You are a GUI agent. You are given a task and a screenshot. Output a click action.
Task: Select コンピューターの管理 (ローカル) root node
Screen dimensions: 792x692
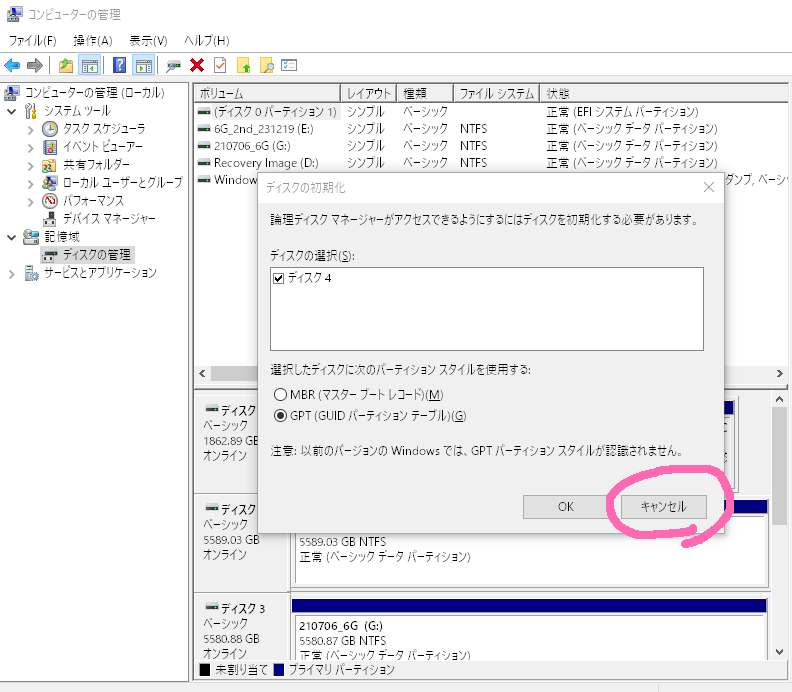click(95, 92)
